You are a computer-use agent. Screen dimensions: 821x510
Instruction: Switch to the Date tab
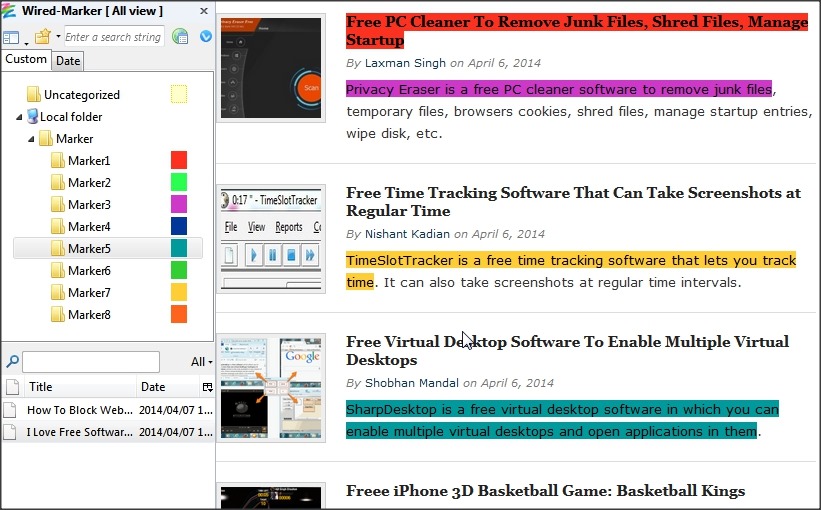click(x=68, y=61)
